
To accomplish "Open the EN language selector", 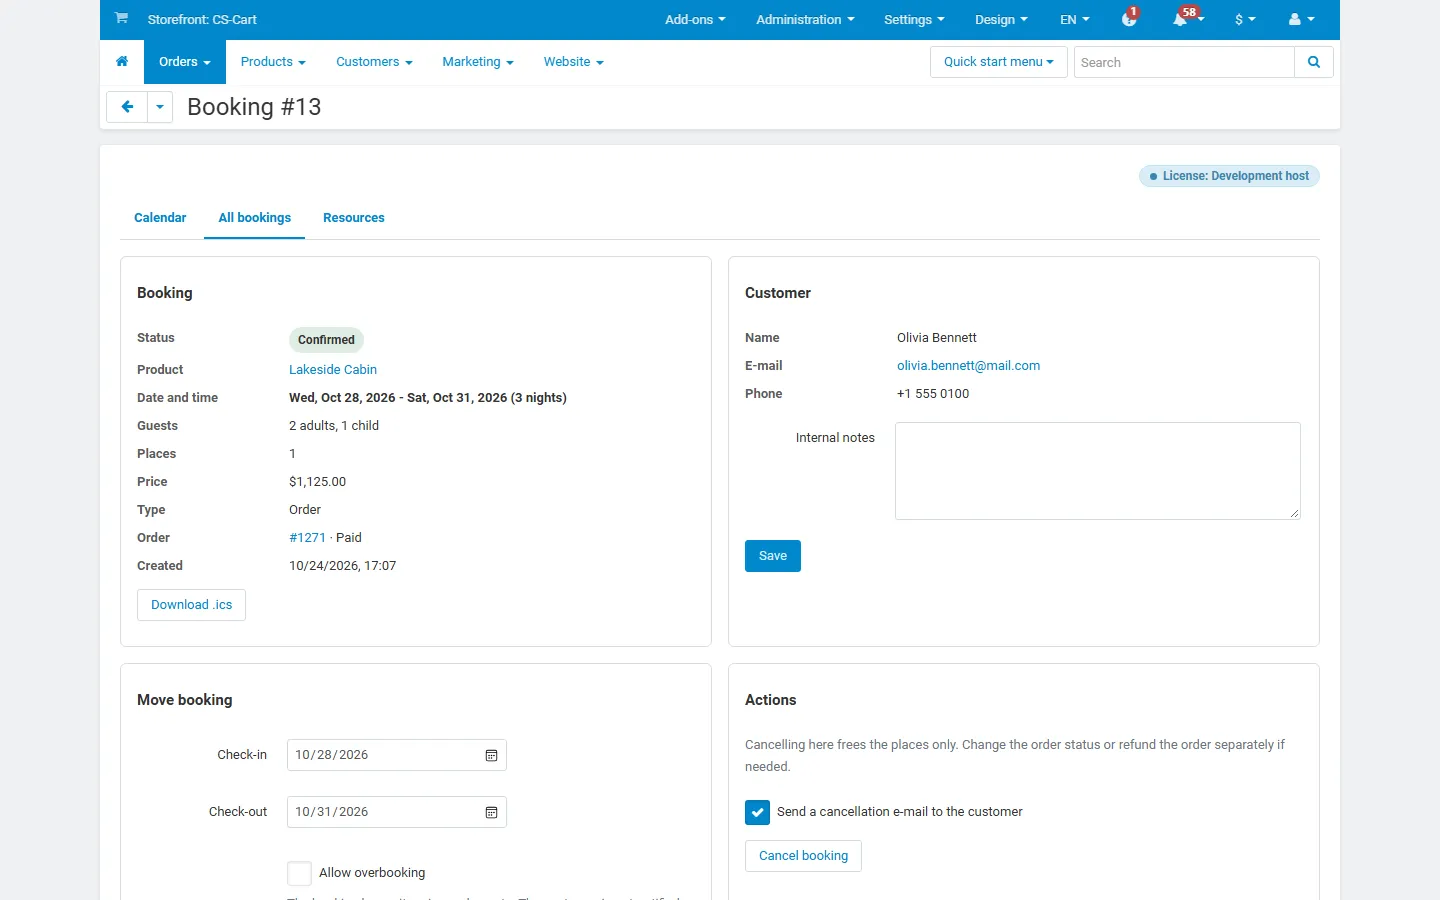I will point(1075,19).
